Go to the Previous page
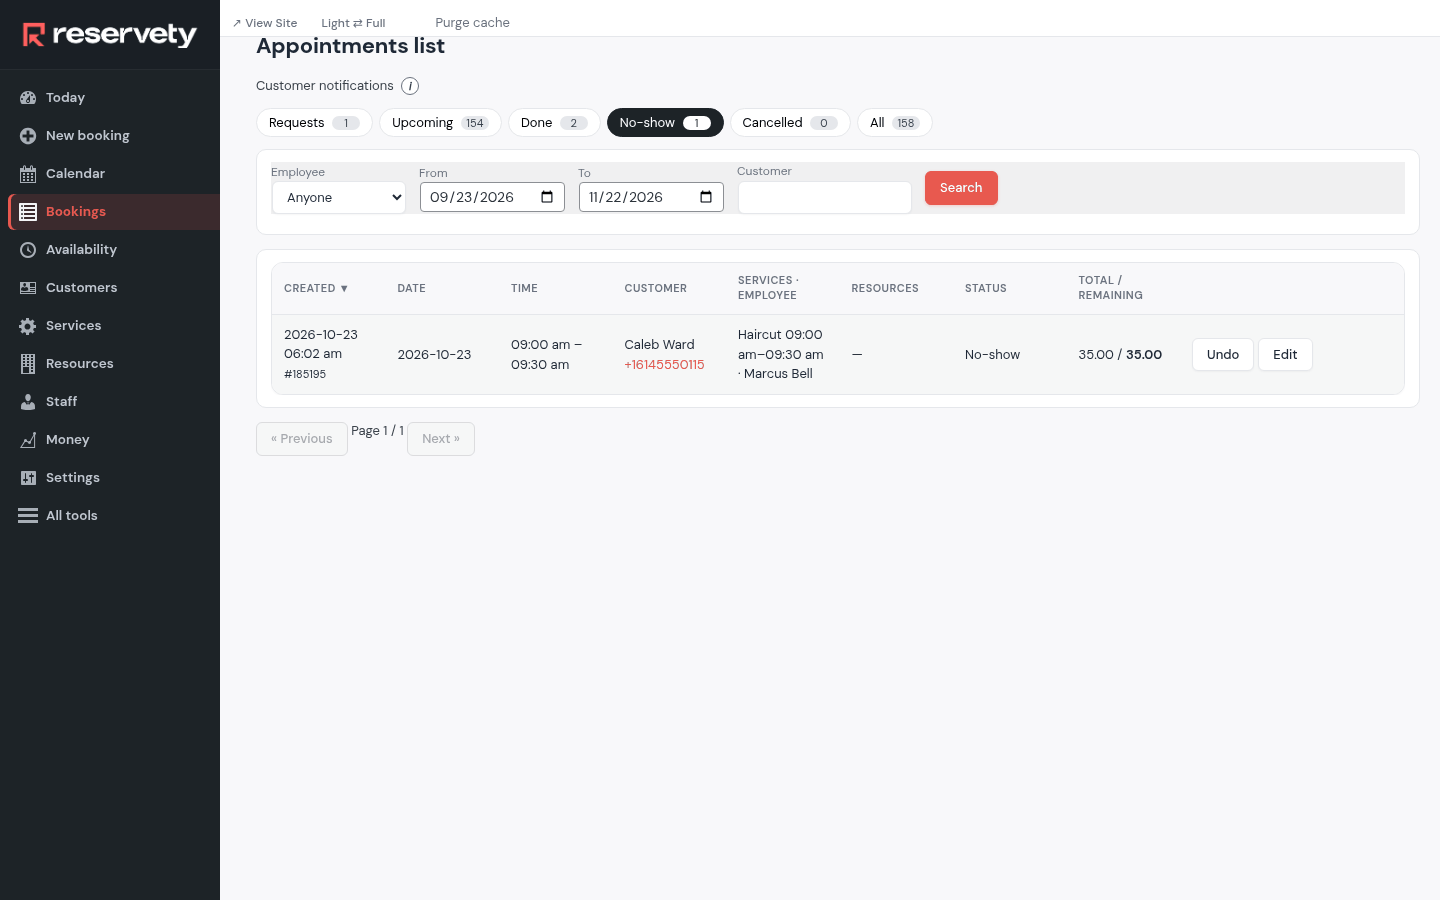Viewport: 1440px width, 900px height. (x=302, y=439)
